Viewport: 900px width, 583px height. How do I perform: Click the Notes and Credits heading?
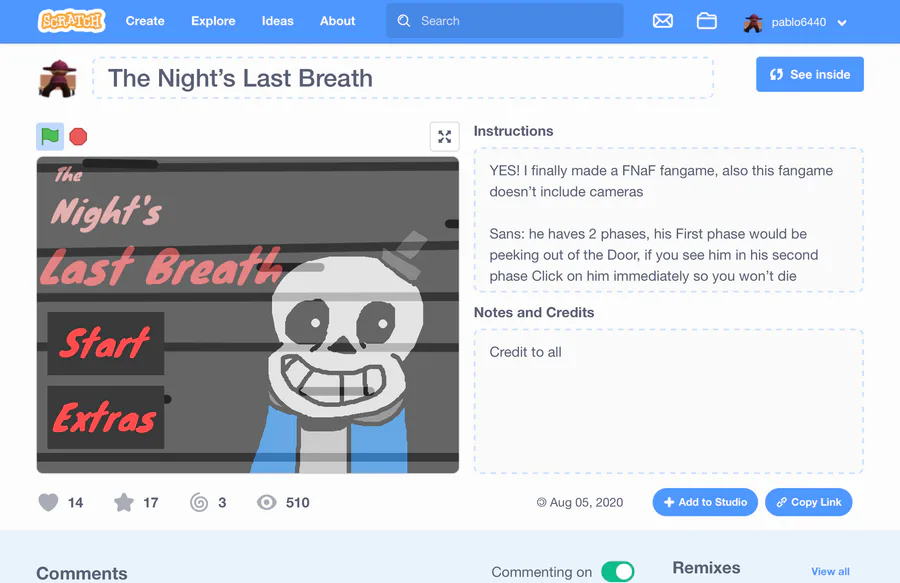pyautogui.click(x=534, y=312)
